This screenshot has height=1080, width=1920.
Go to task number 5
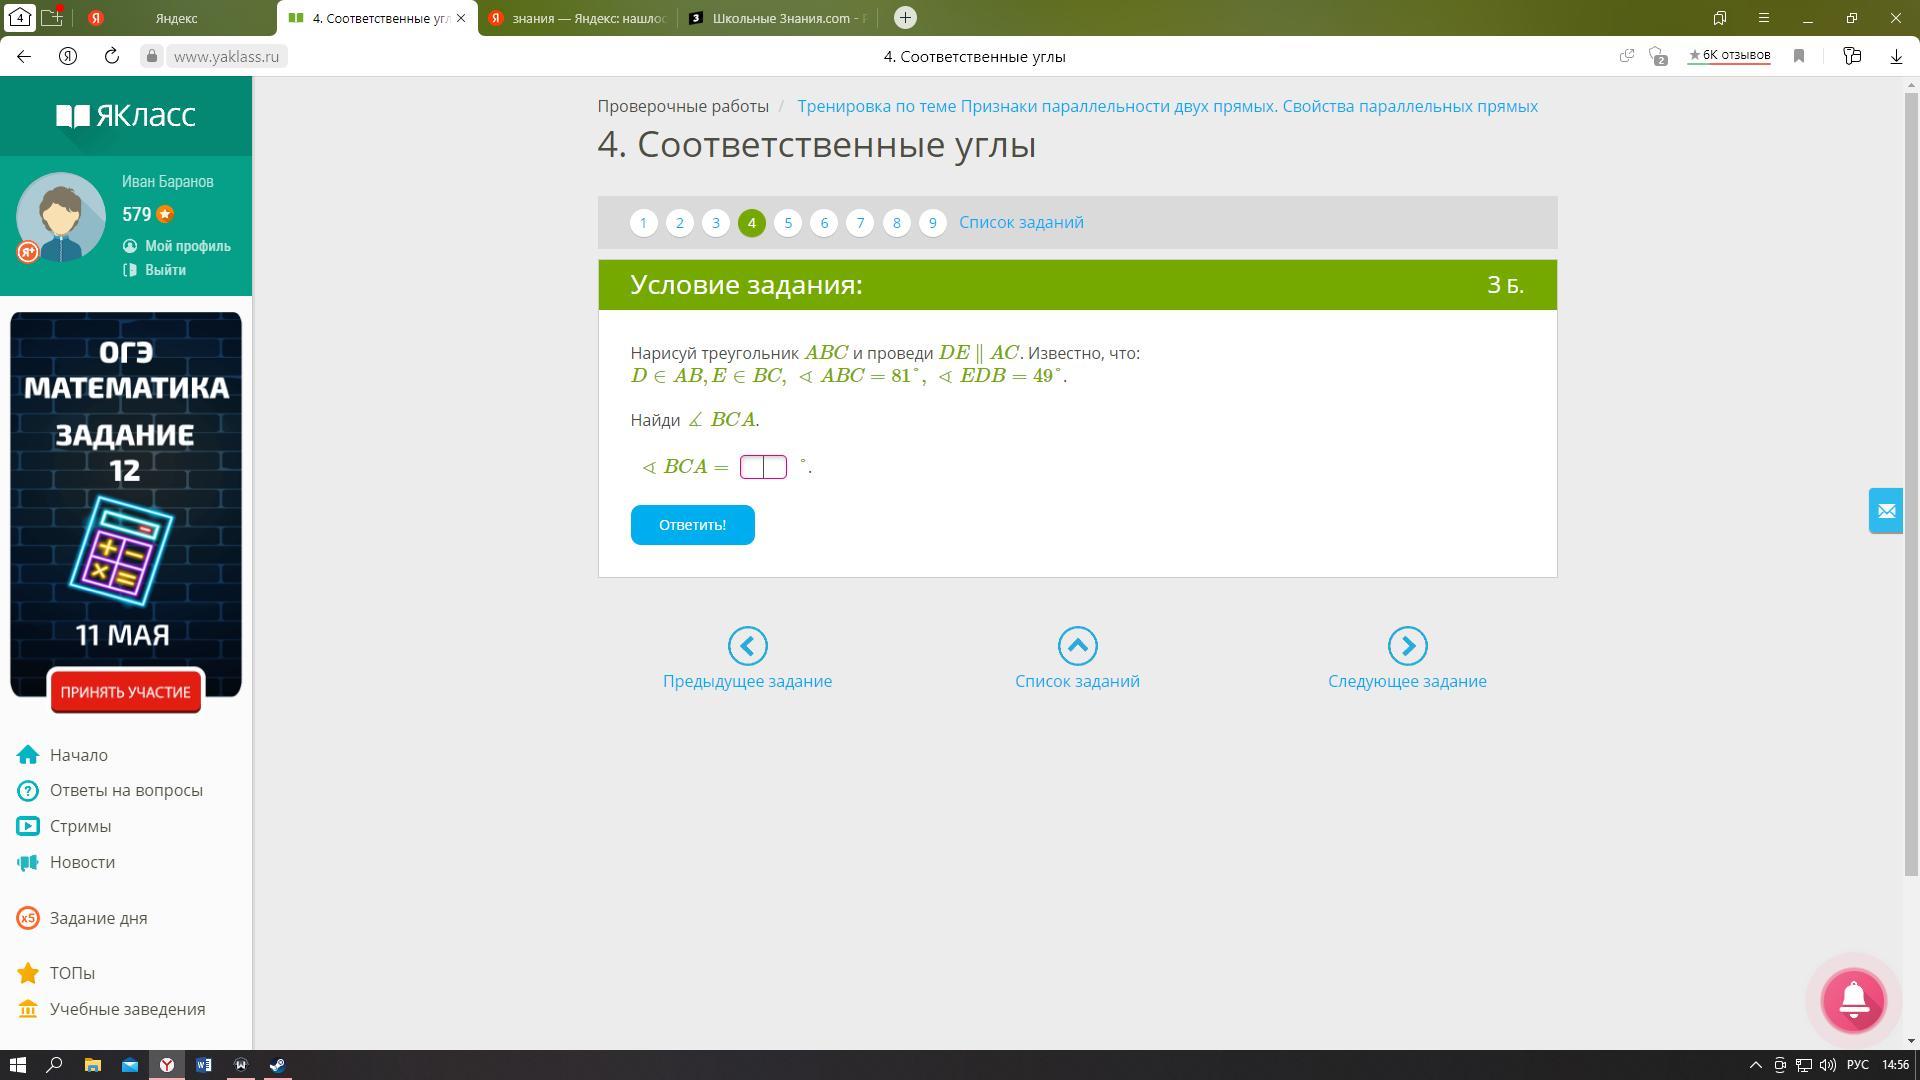[x=788, y=223]
